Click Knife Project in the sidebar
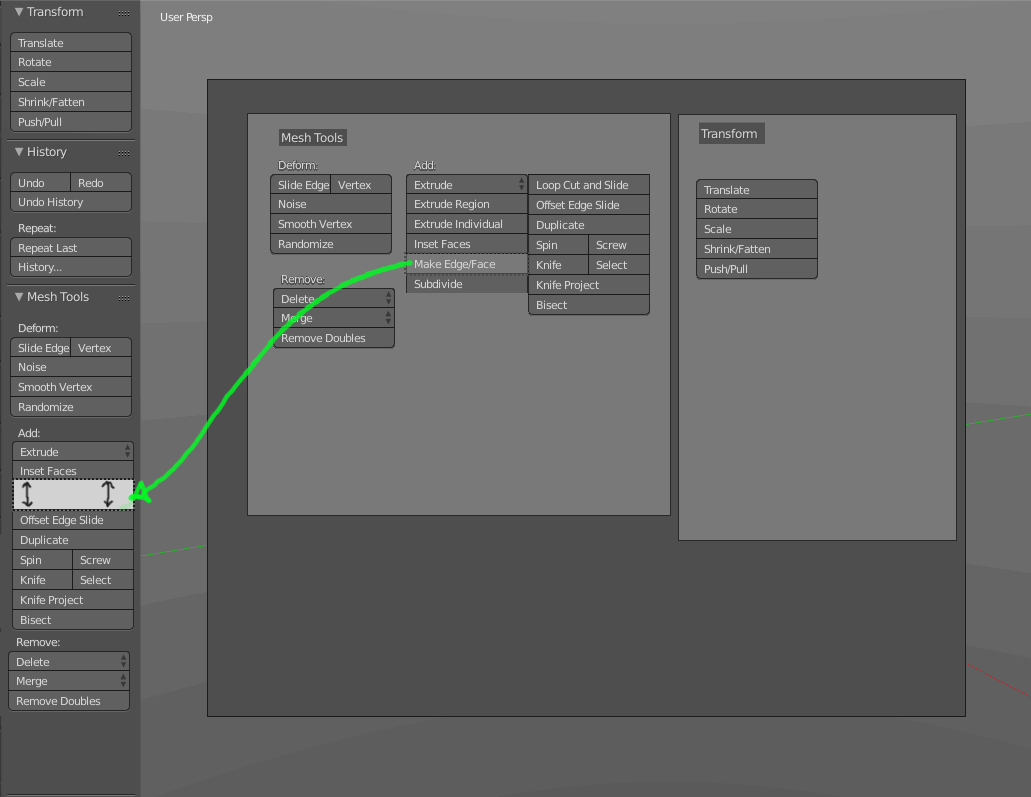Viewport: 1031px width, 797px height. click(x=73, y=600)
